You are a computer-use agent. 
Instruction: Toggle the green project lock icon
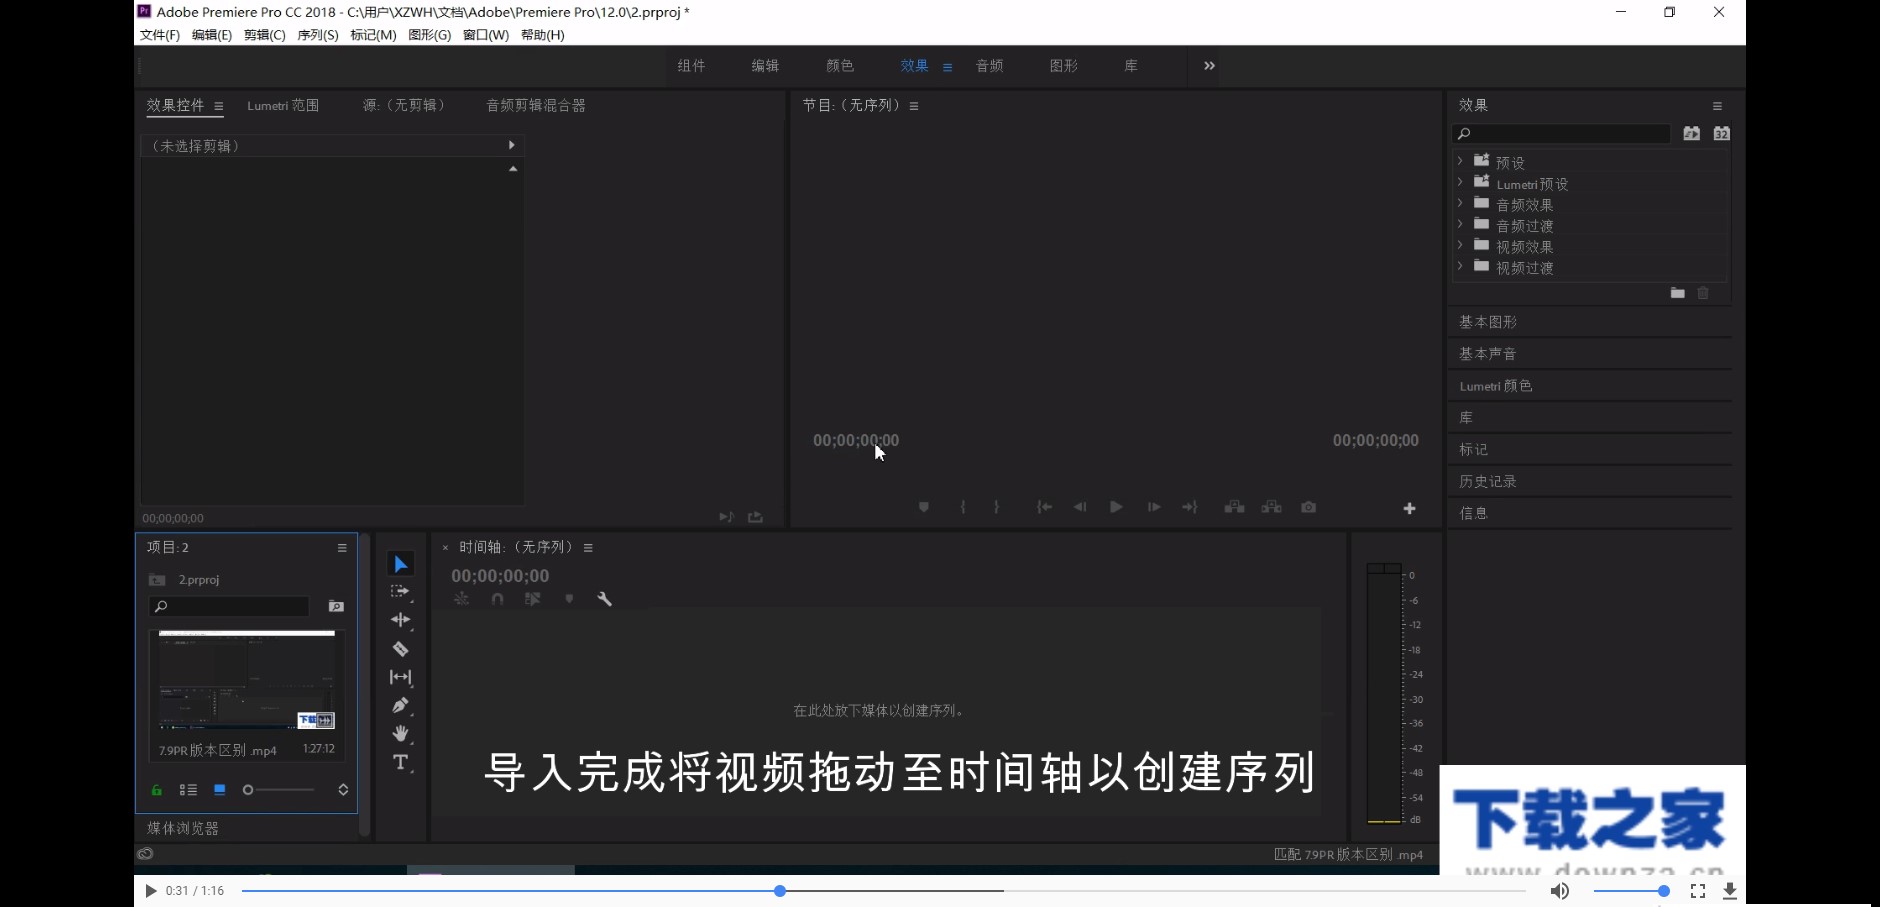coord(156,790)
